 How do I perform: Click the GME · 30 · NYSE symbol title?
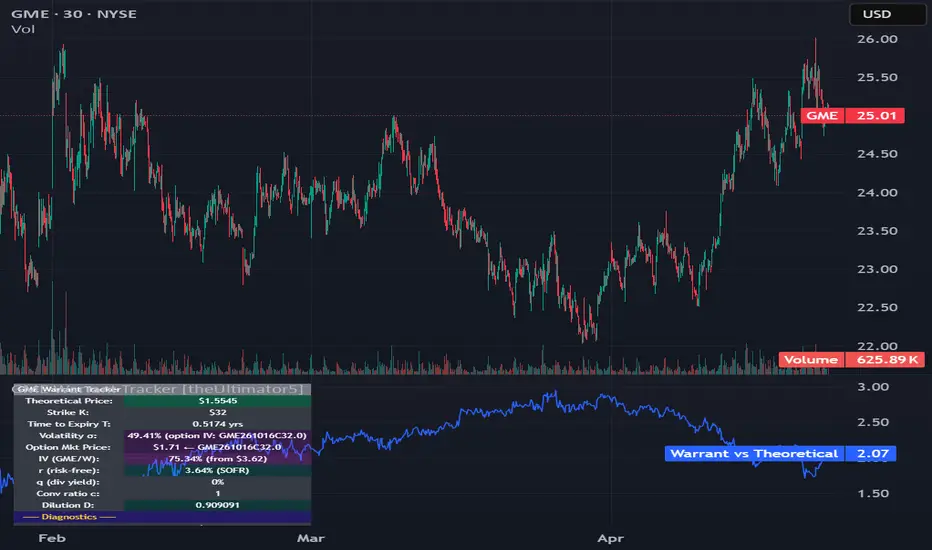pyautogui.click(x=74, y=14)
